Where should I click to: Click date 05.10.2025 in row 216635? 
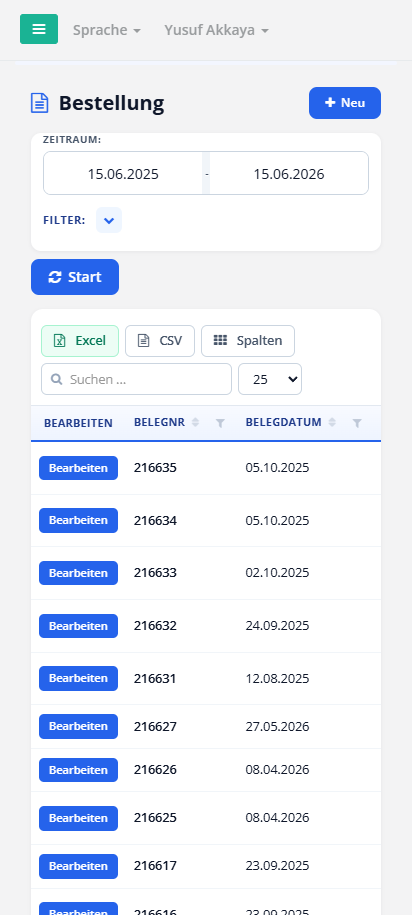coord(277,468)
